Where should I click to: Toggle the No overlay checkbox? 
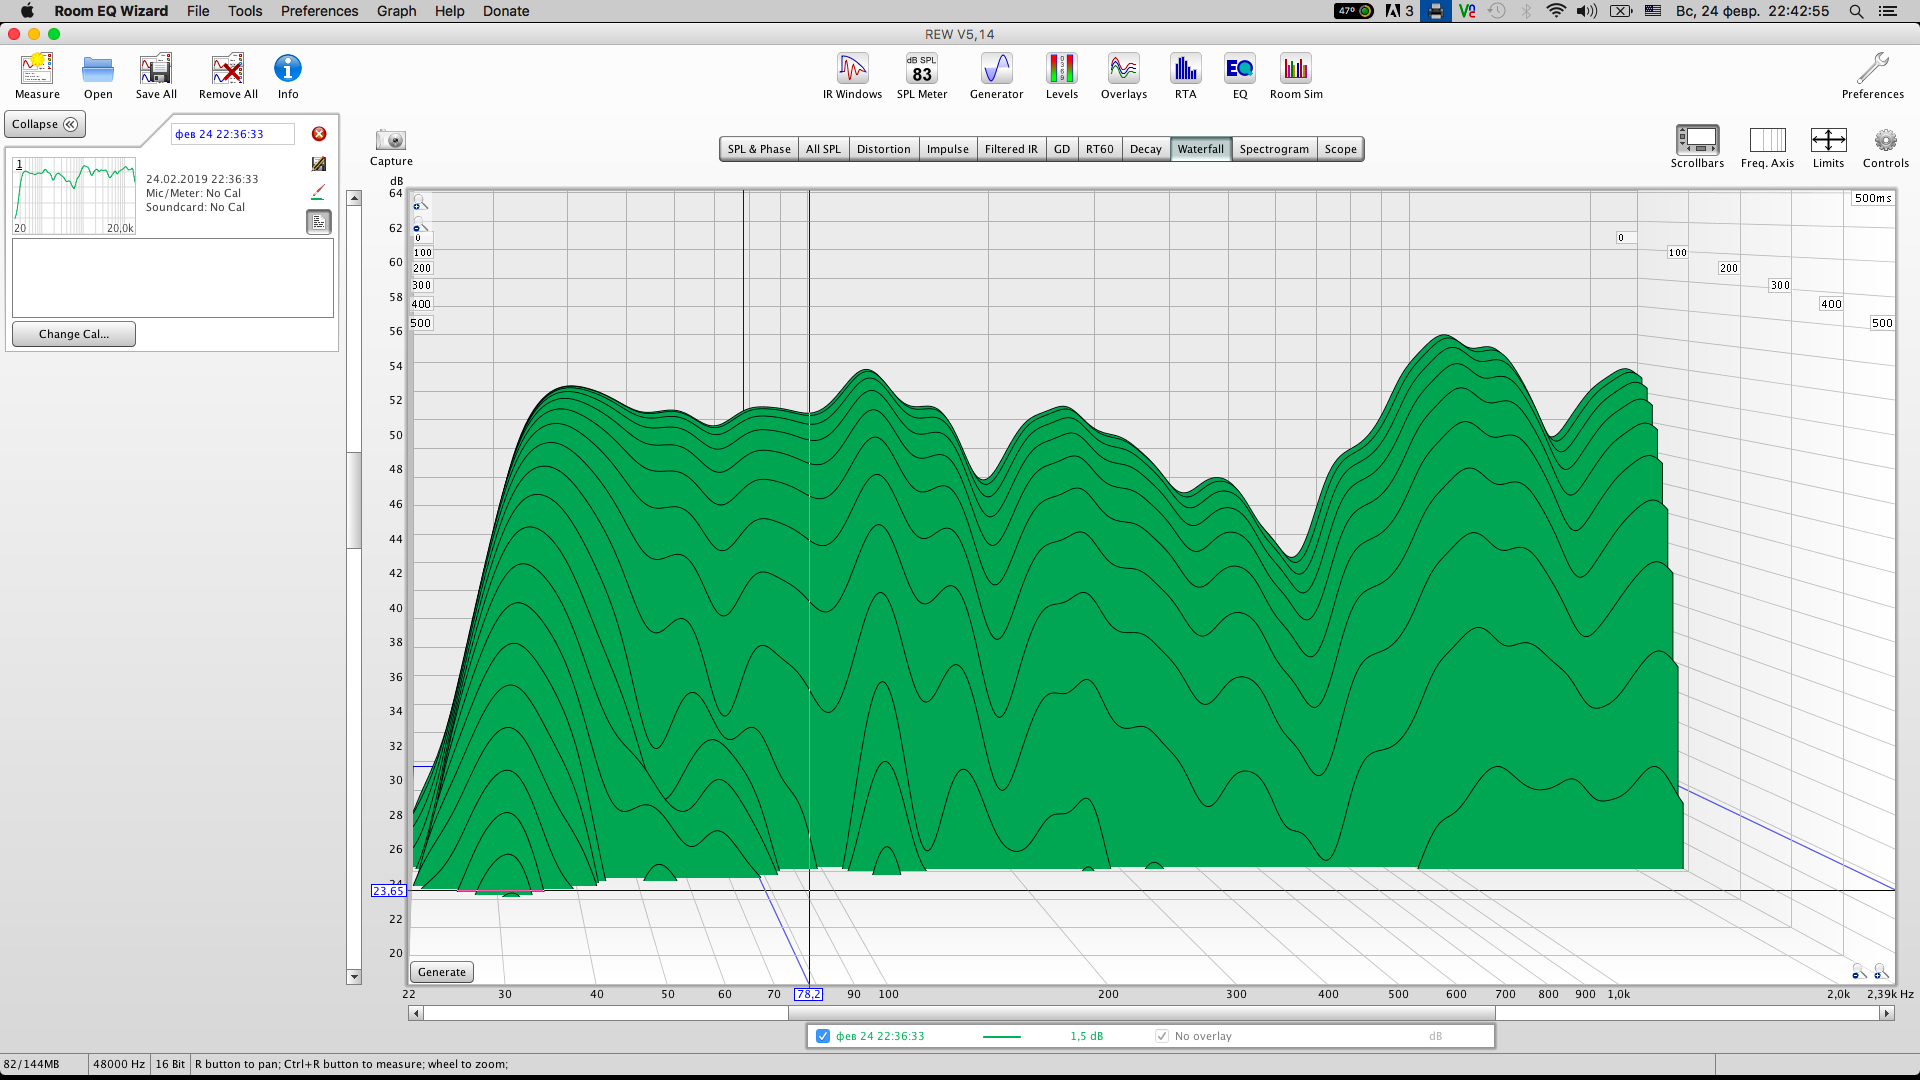pyautogui.click(x=1161, y=1036)
